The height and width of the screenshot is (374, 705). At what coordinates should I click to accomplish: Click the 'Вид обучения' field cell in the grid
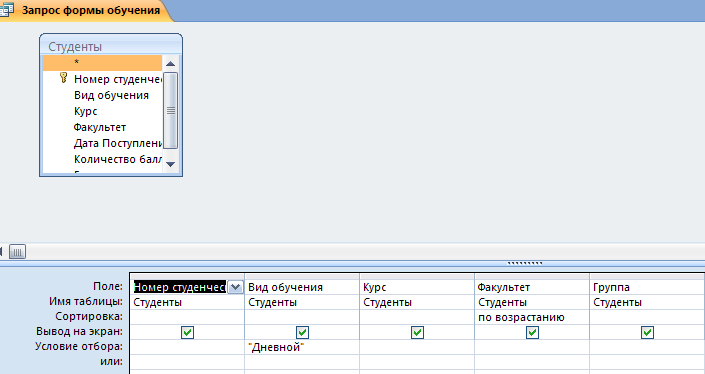(x=302, y=287)
